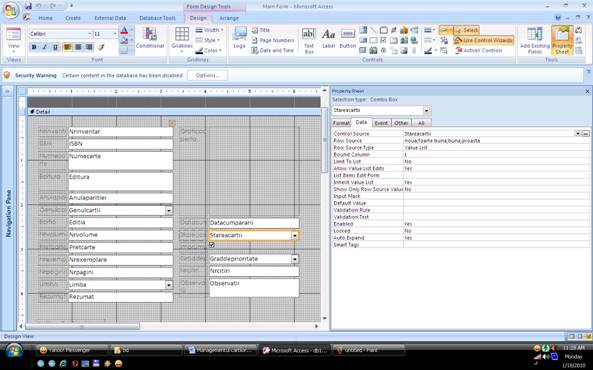Open gridline Width dropdown
Screen dimensions: 593x370
209,30
